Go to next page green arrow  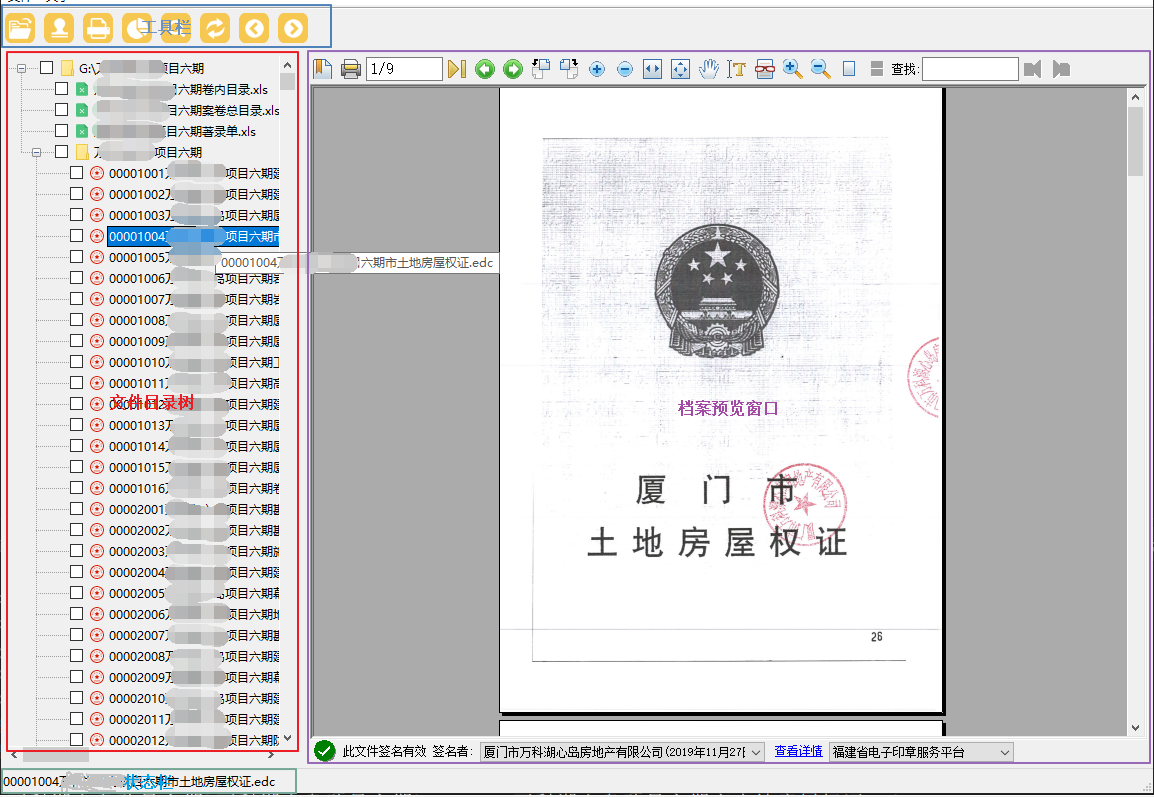(x=512, y=69)
